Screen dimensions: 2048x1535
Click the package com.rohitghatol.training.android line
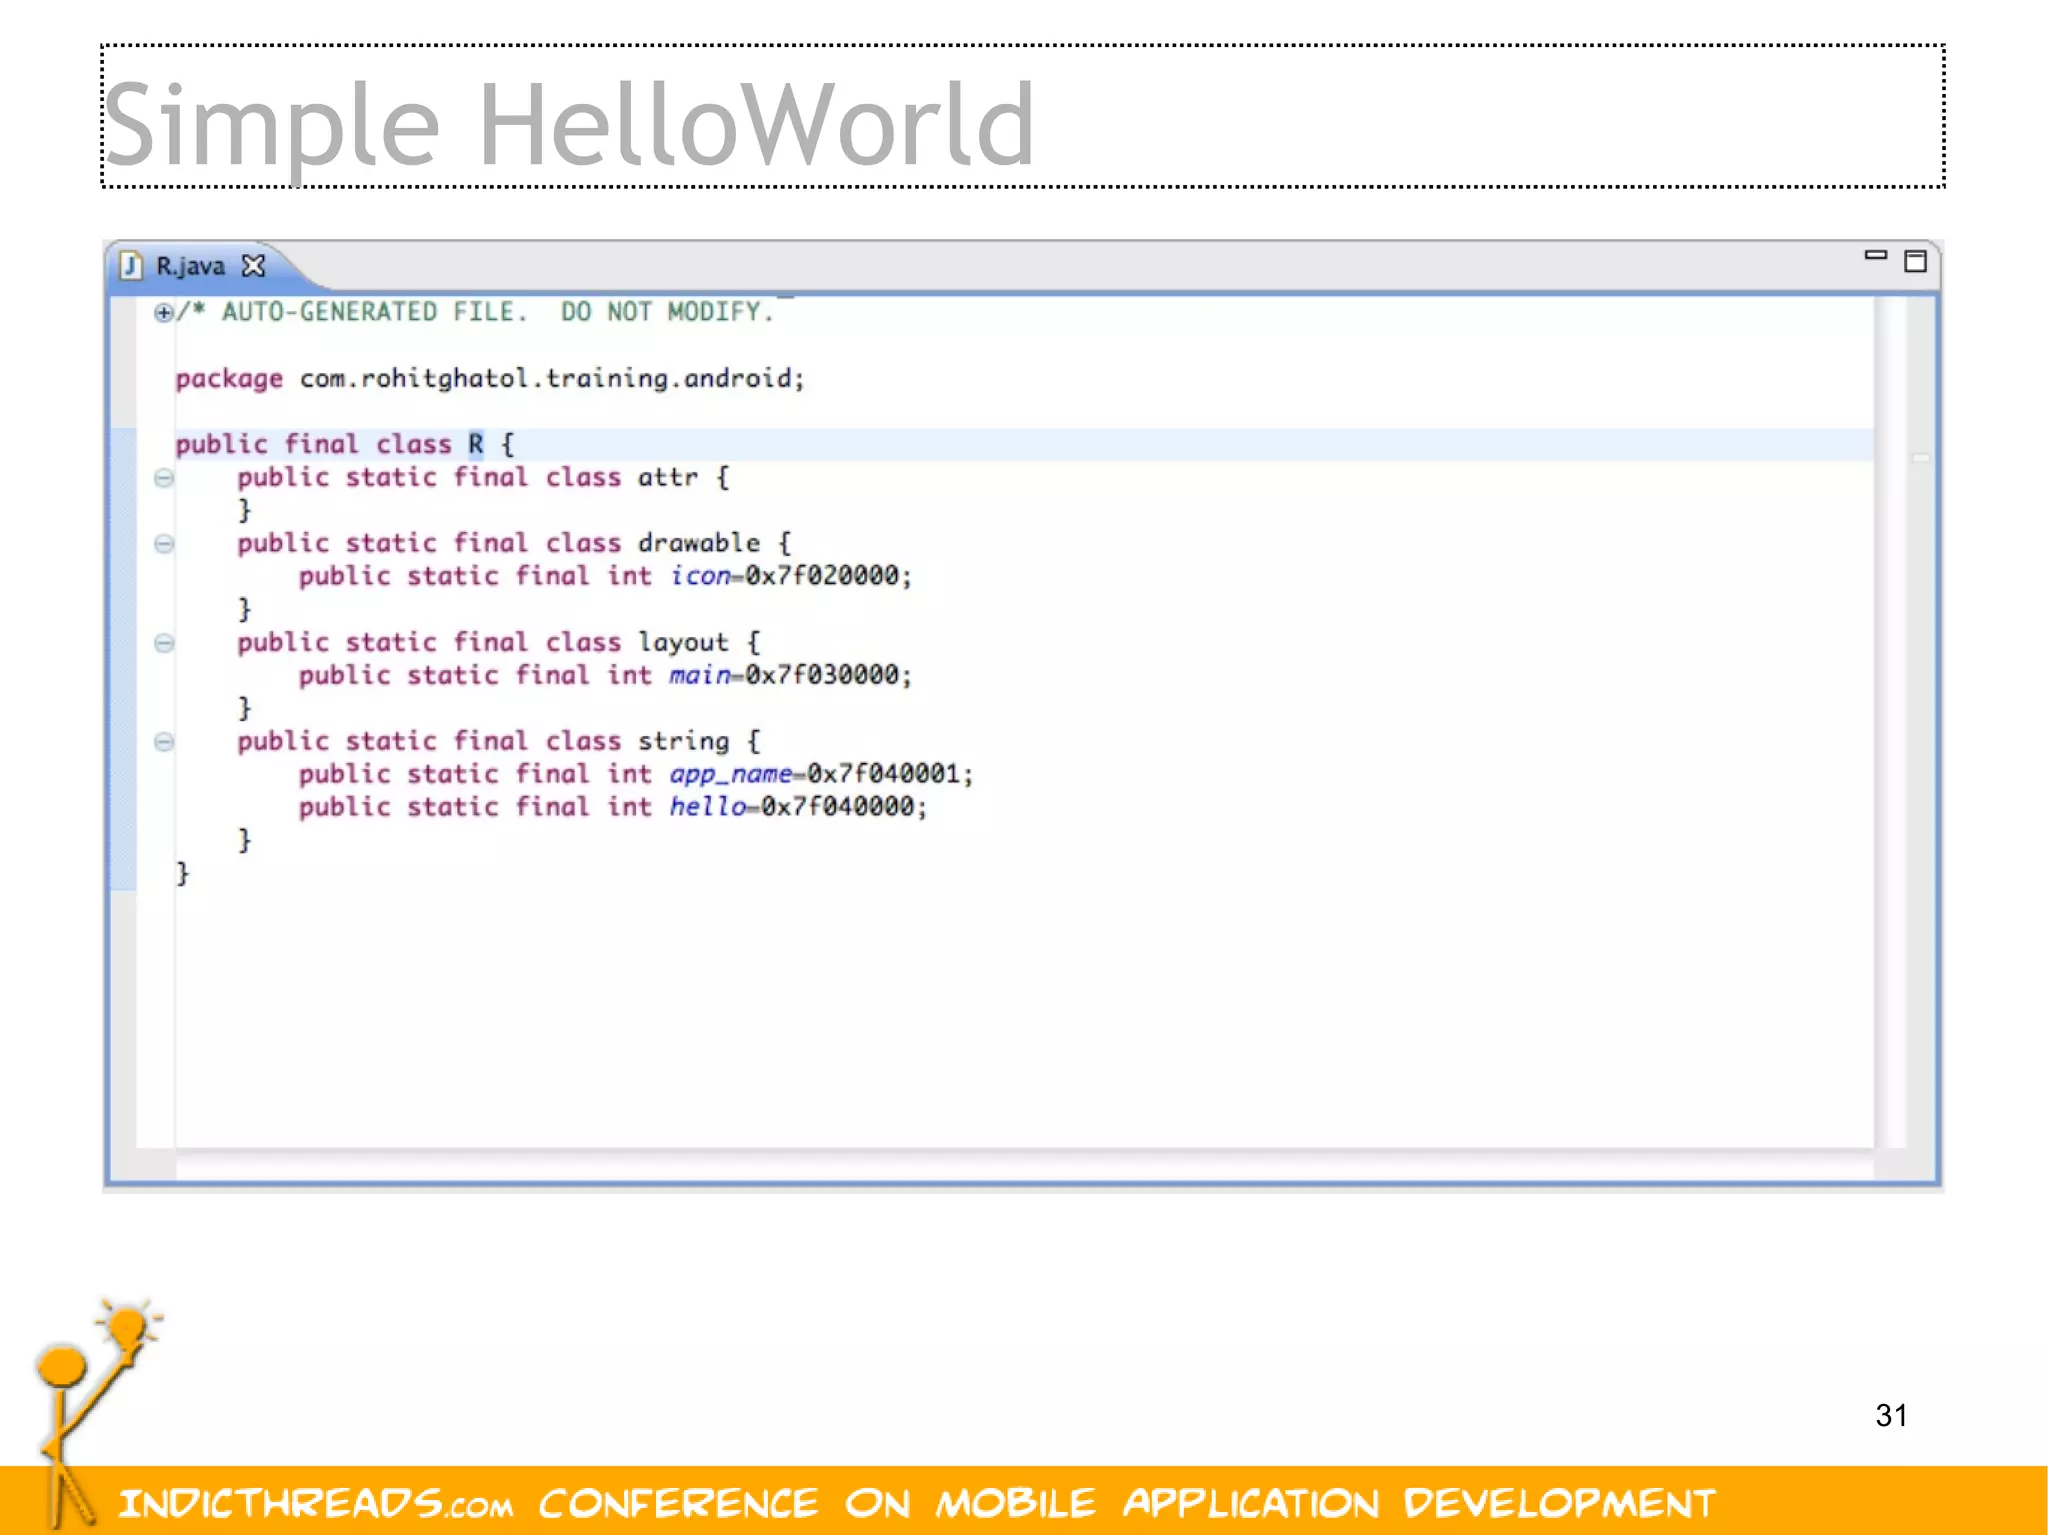coord(490,379)
